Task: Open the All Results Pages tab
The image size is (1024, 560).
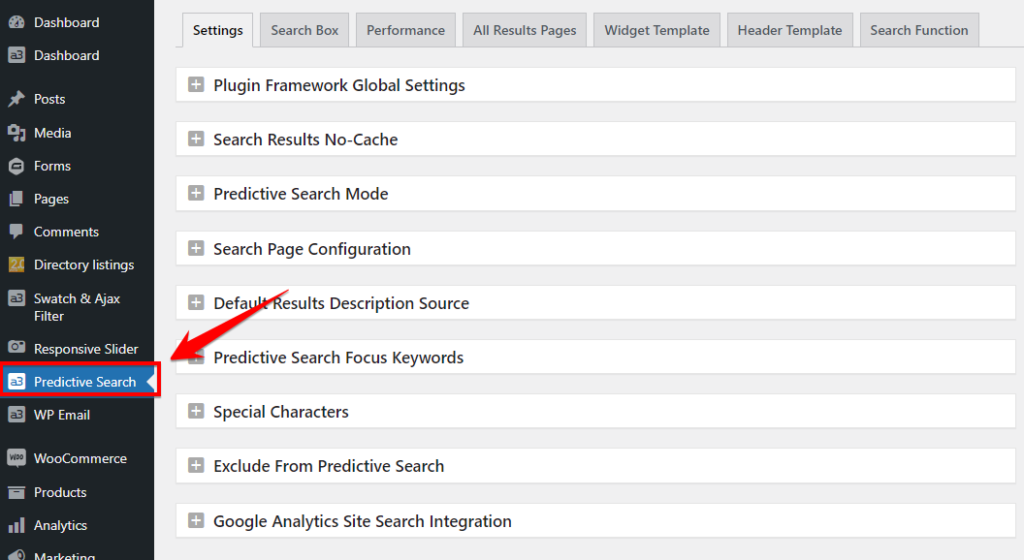Action: [524, 30]
